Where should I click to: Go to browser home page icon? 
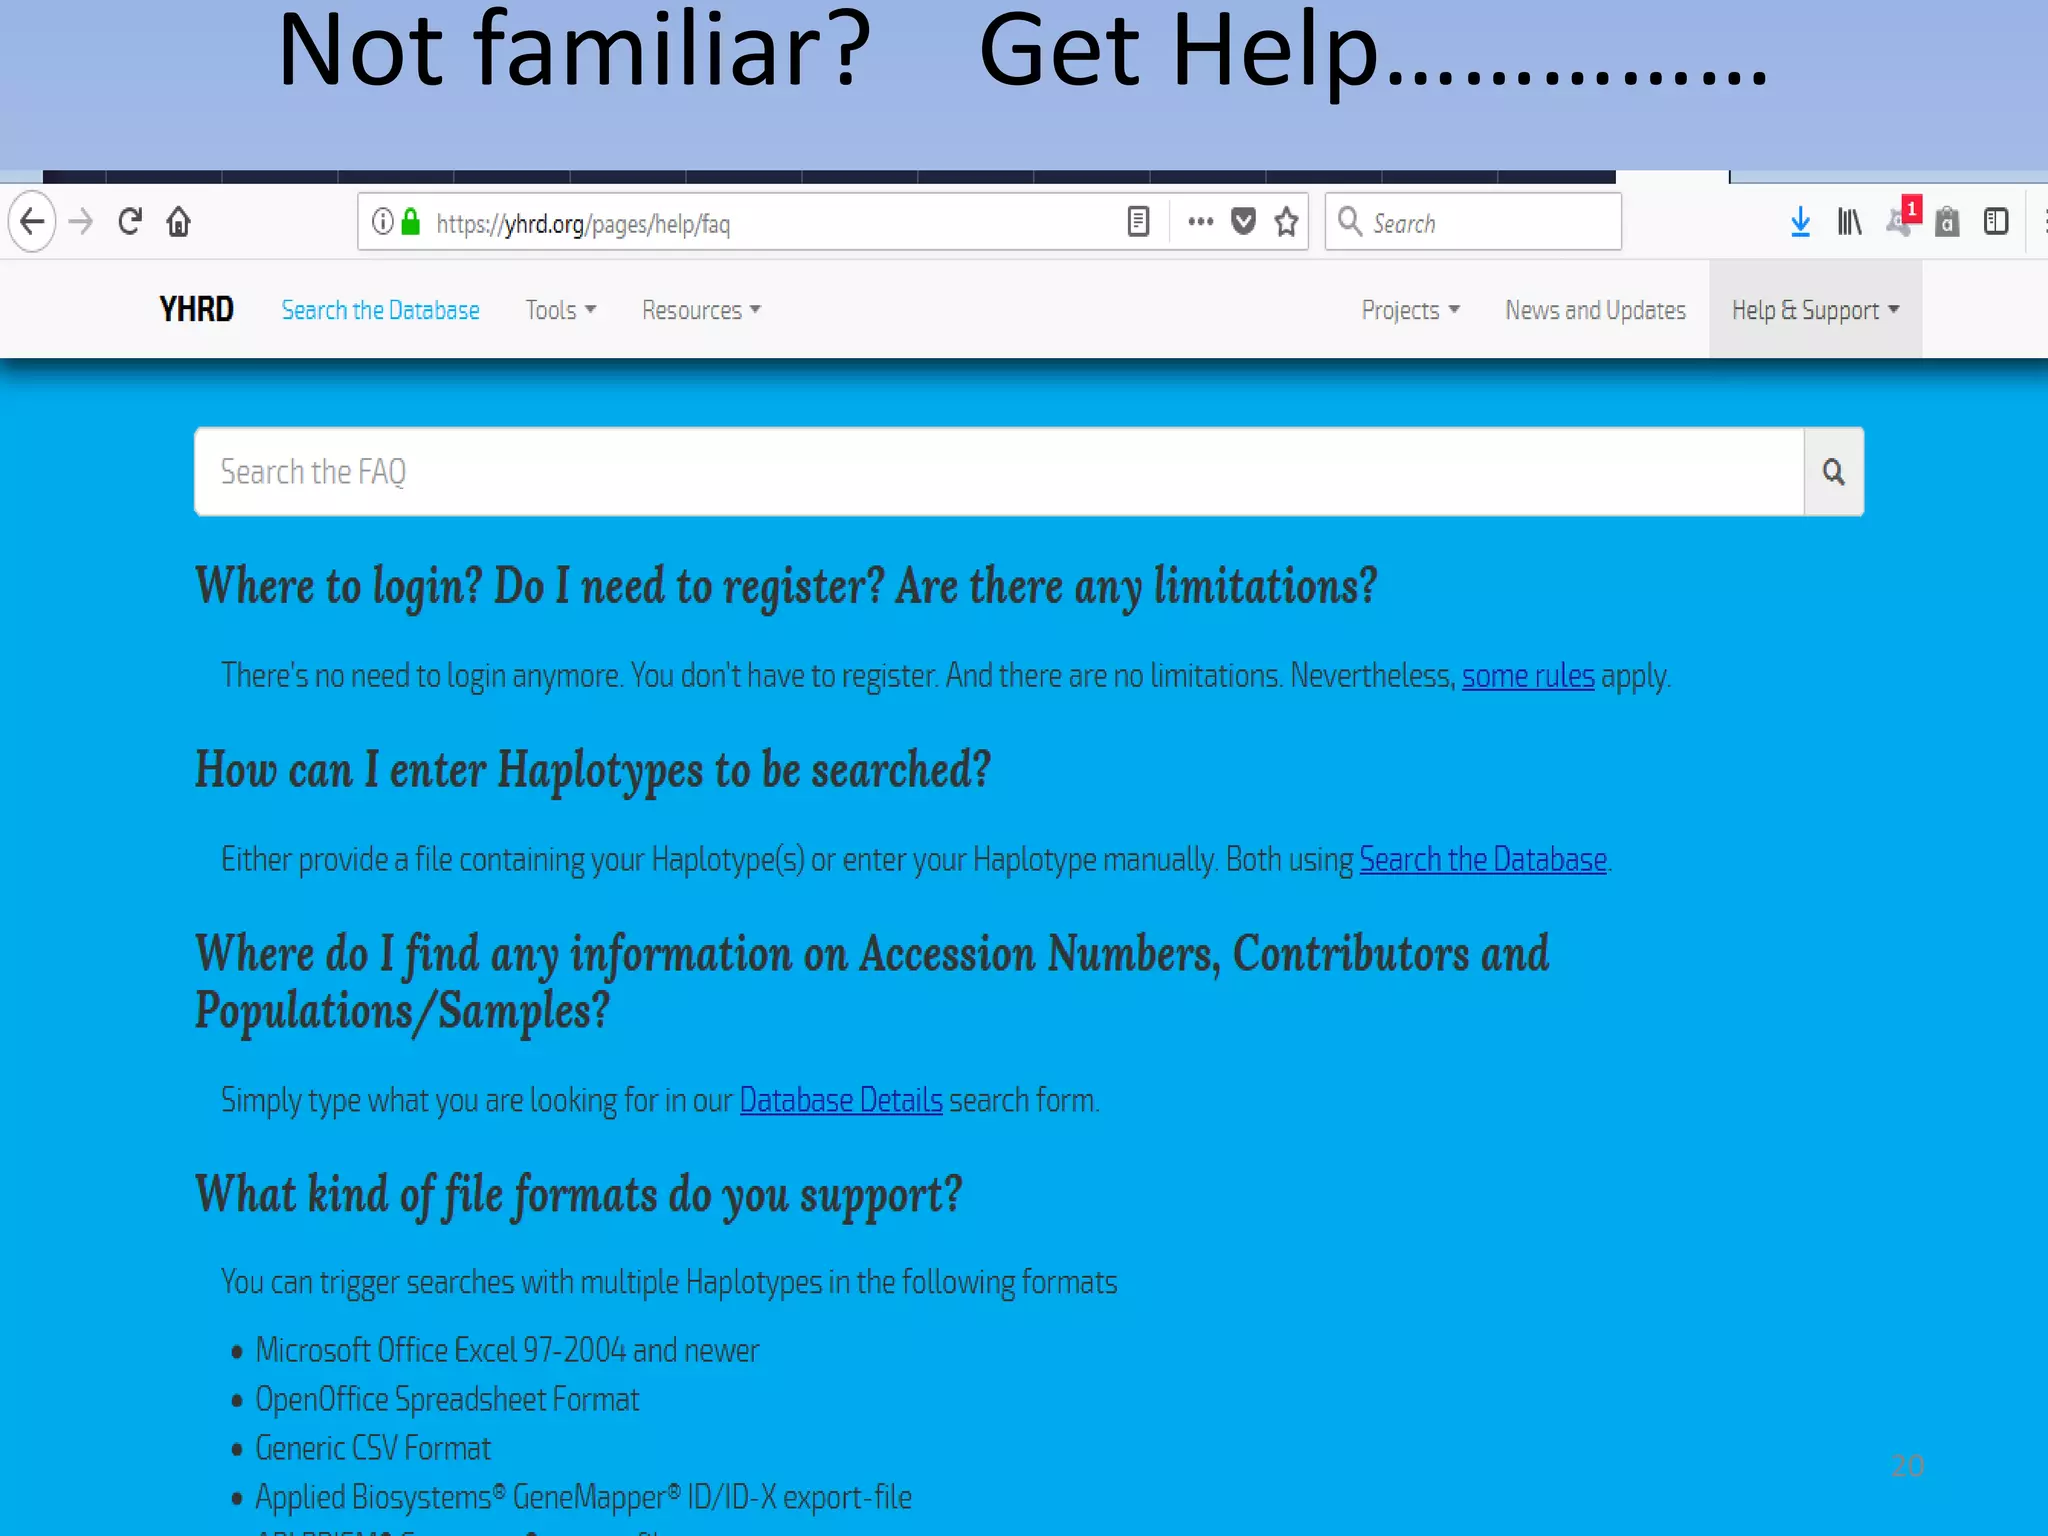tap(179, 221)
